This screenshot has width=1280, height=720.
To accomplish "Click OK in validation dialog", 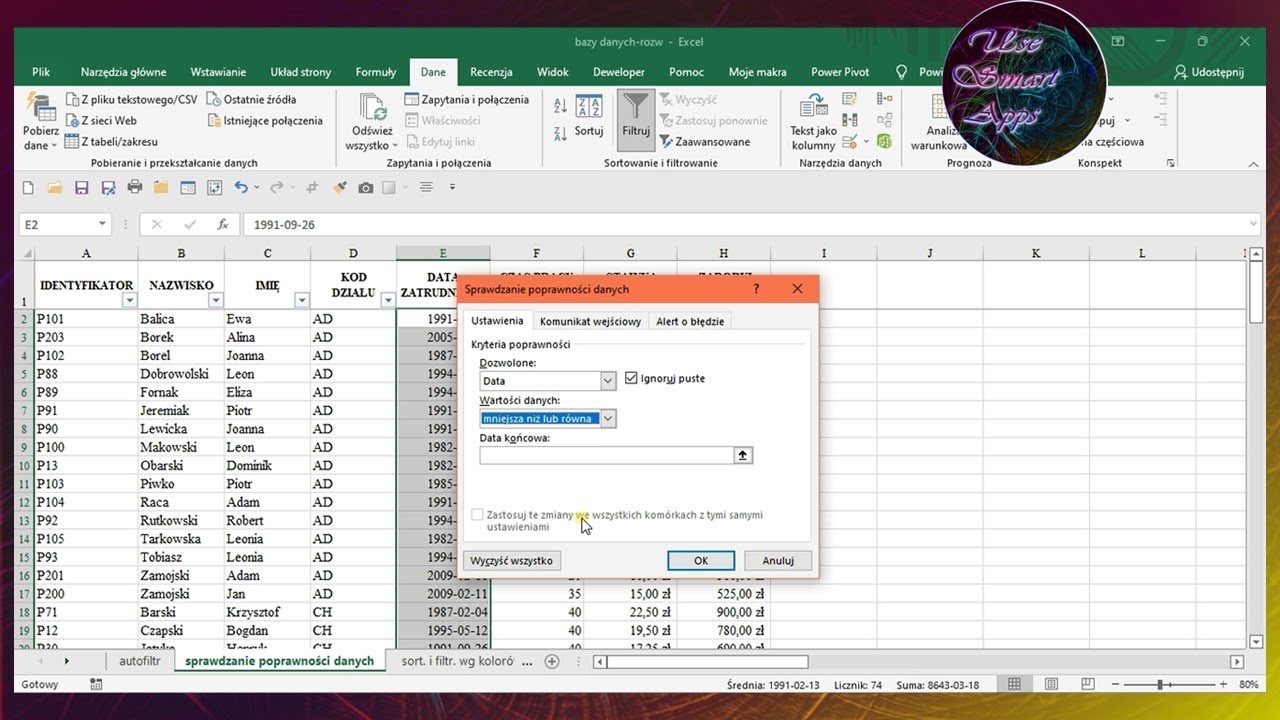I will pos(701,561).
